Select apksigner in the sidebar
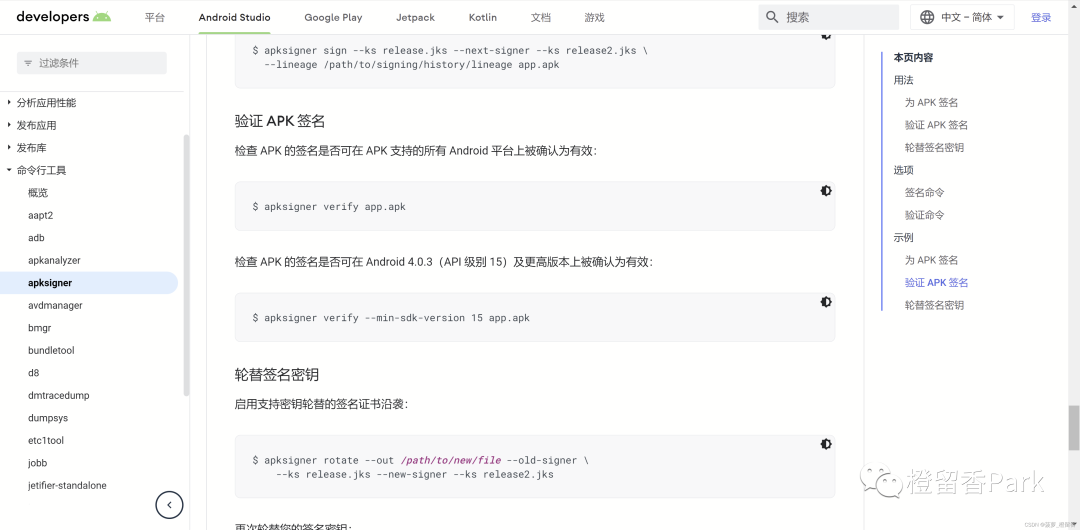Image resolution: width=1080 pixels, height=530 pixels. point(89,283)
